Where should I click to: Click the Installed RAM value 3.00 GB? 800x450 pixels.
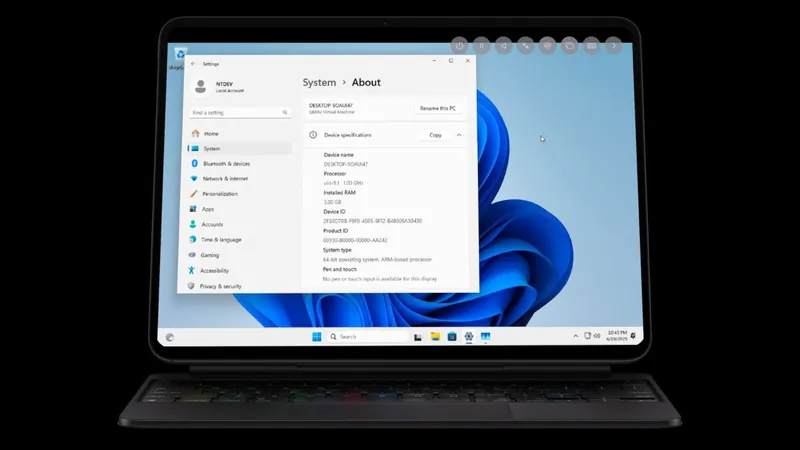click(x=332, y=202)
